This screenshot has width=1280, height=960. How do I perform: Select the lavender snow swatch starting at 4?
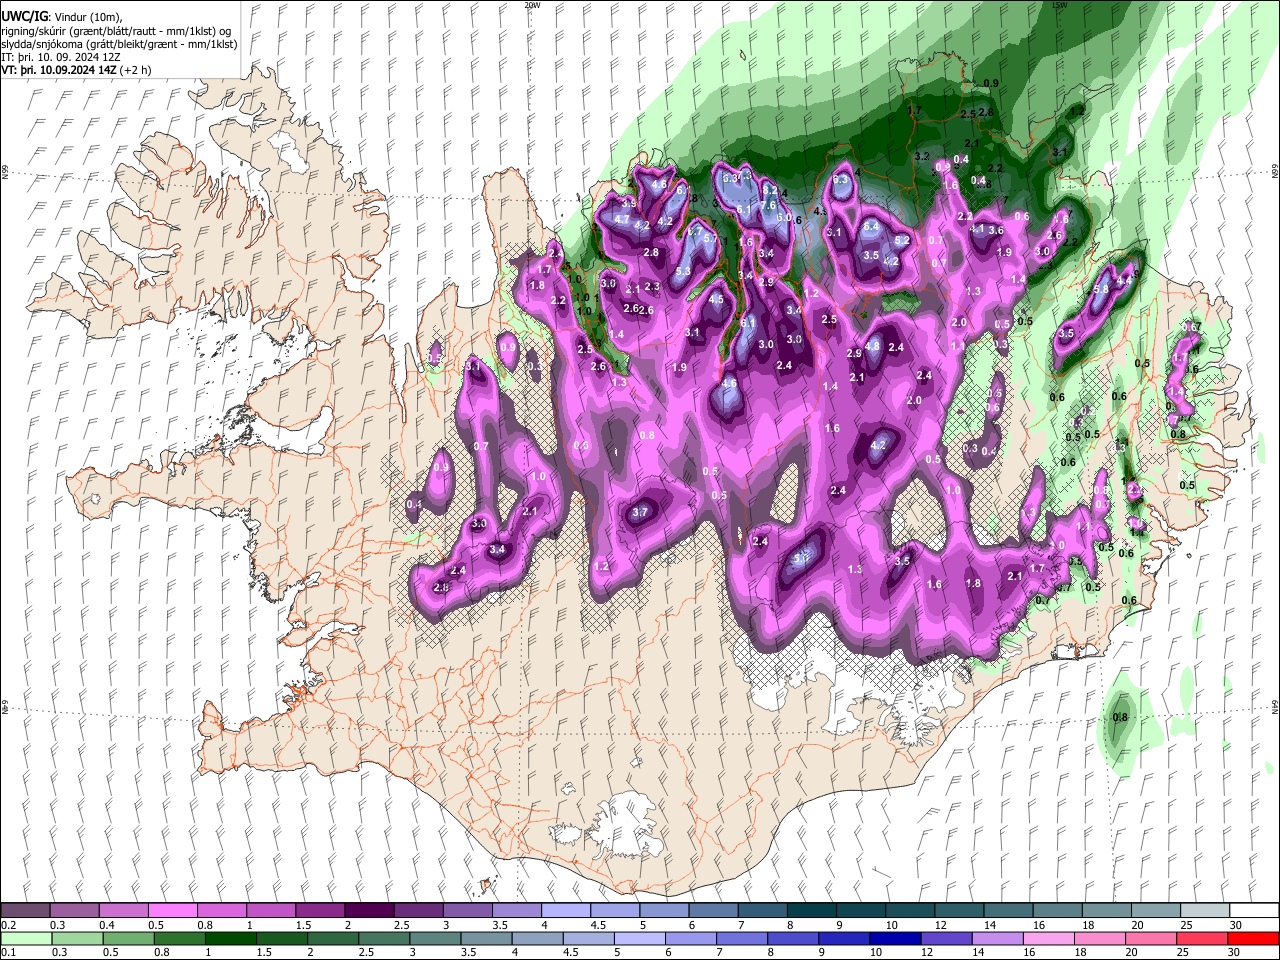(564, 911)
